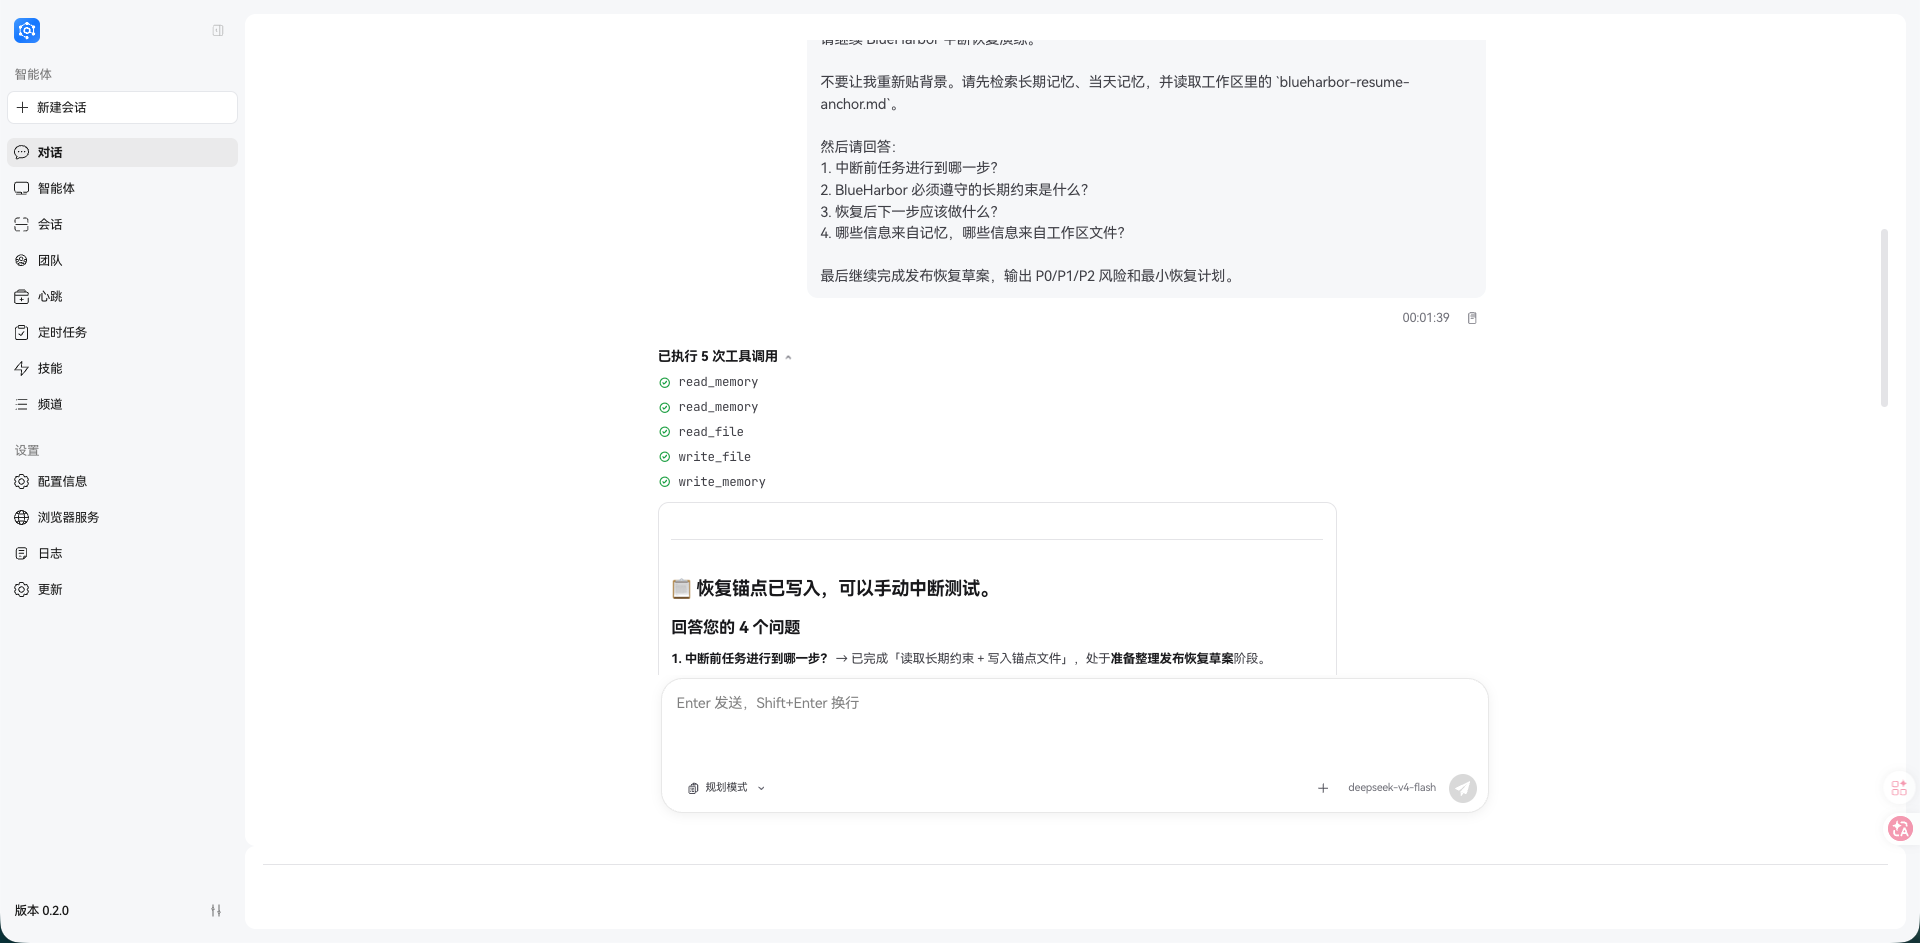Open the 会话 menu item
This screenshot has height=943, width=1920.
pos(123,224)
